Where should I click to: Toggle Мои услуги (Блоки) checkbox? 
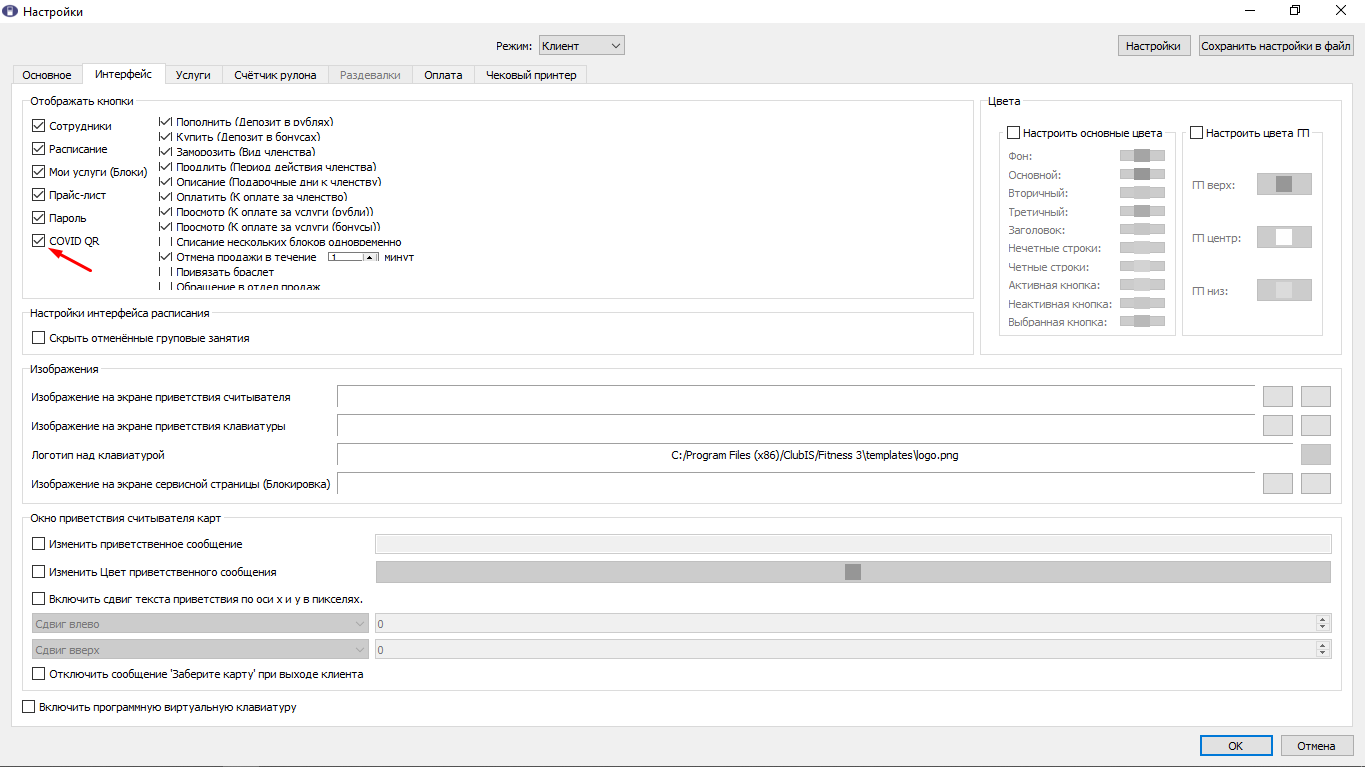[x=39, y=172]
